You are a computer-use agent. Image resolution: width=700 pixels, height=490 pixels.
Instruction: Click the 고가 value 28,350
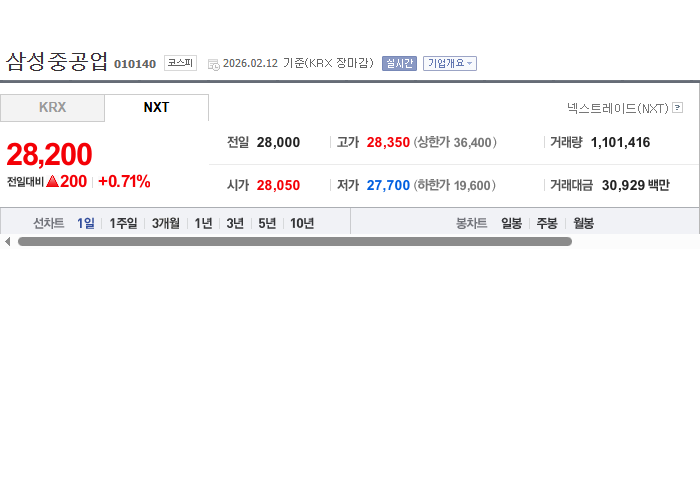coord(388,142)
